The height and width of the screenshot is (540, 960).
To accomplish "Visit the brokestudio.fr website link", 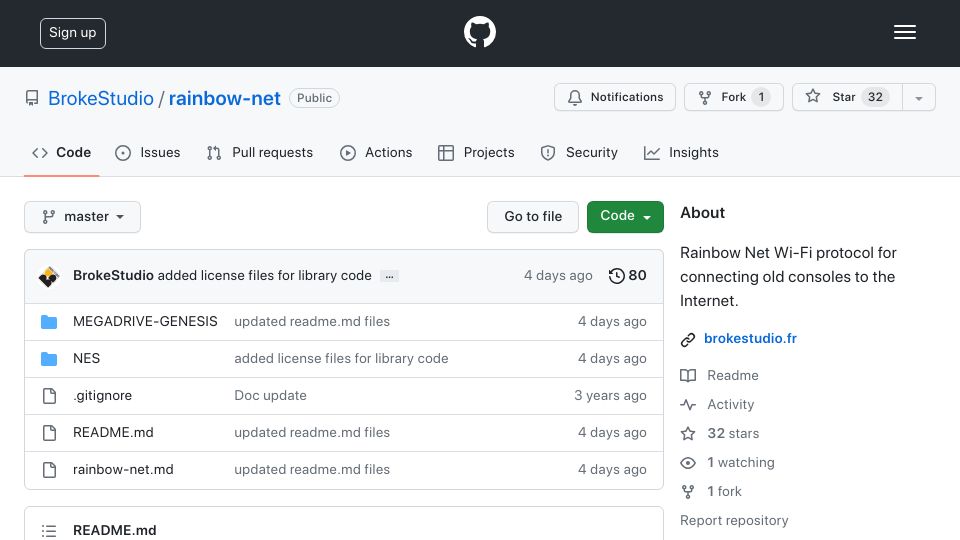I will (x=750, y=339).
